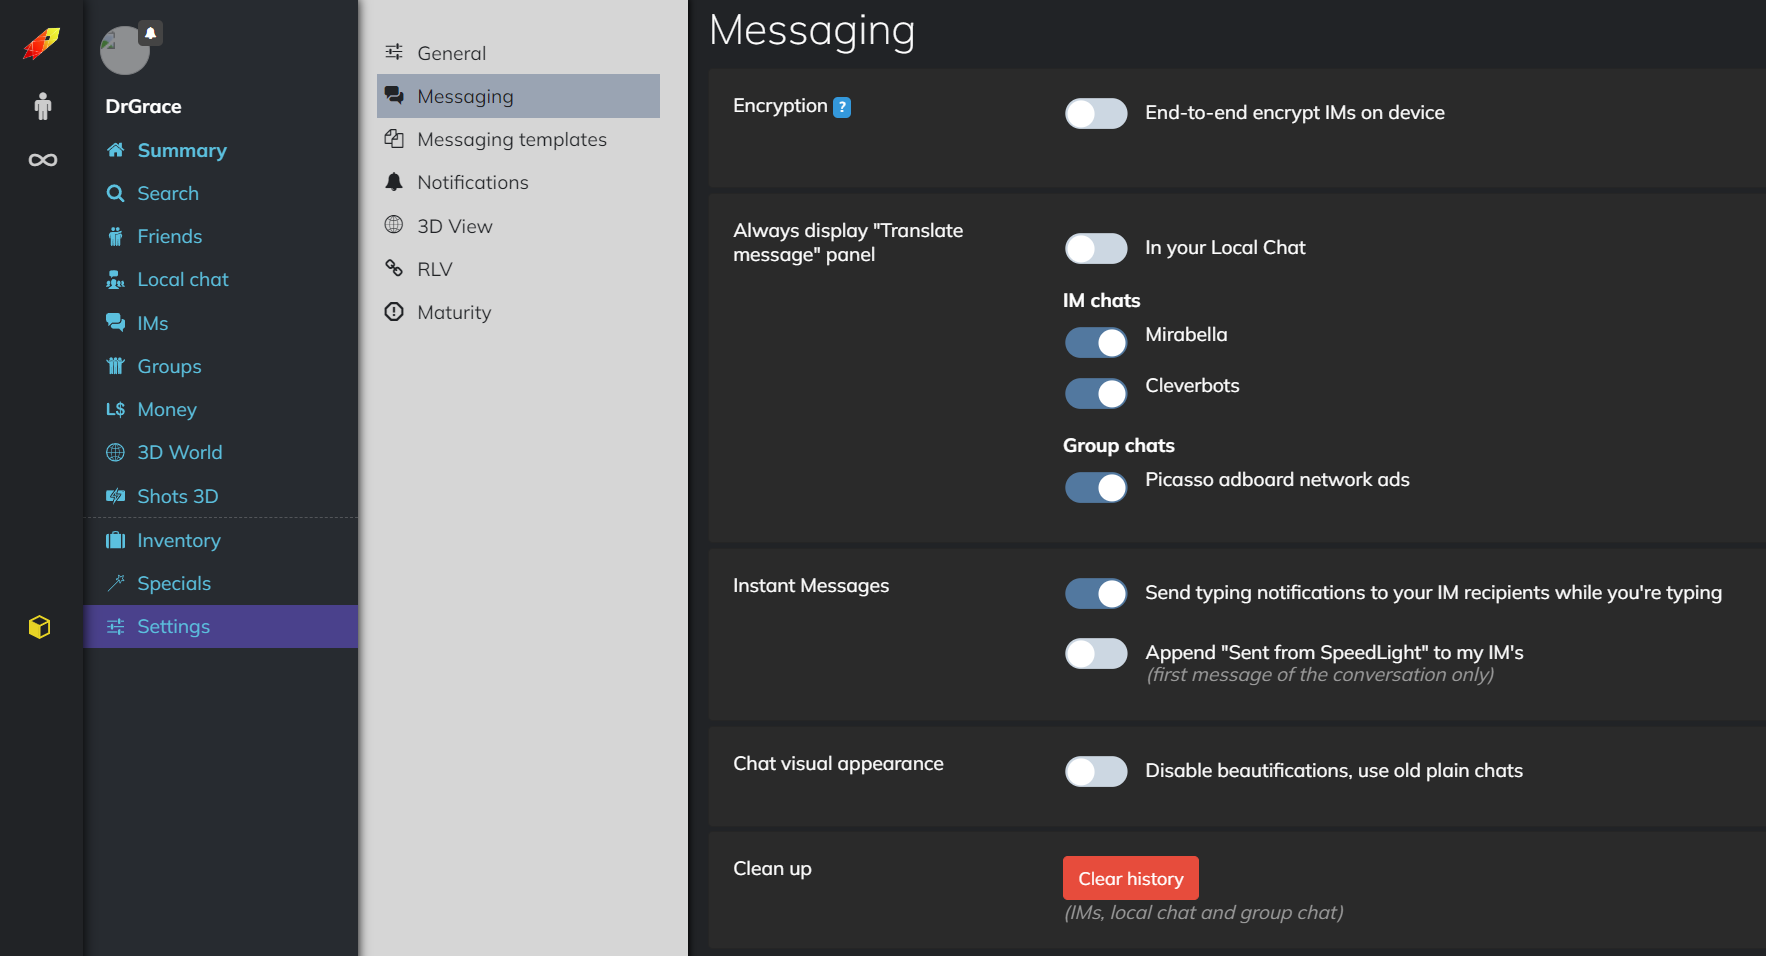Open the notification bell on avatar

[x=150, y=33]
